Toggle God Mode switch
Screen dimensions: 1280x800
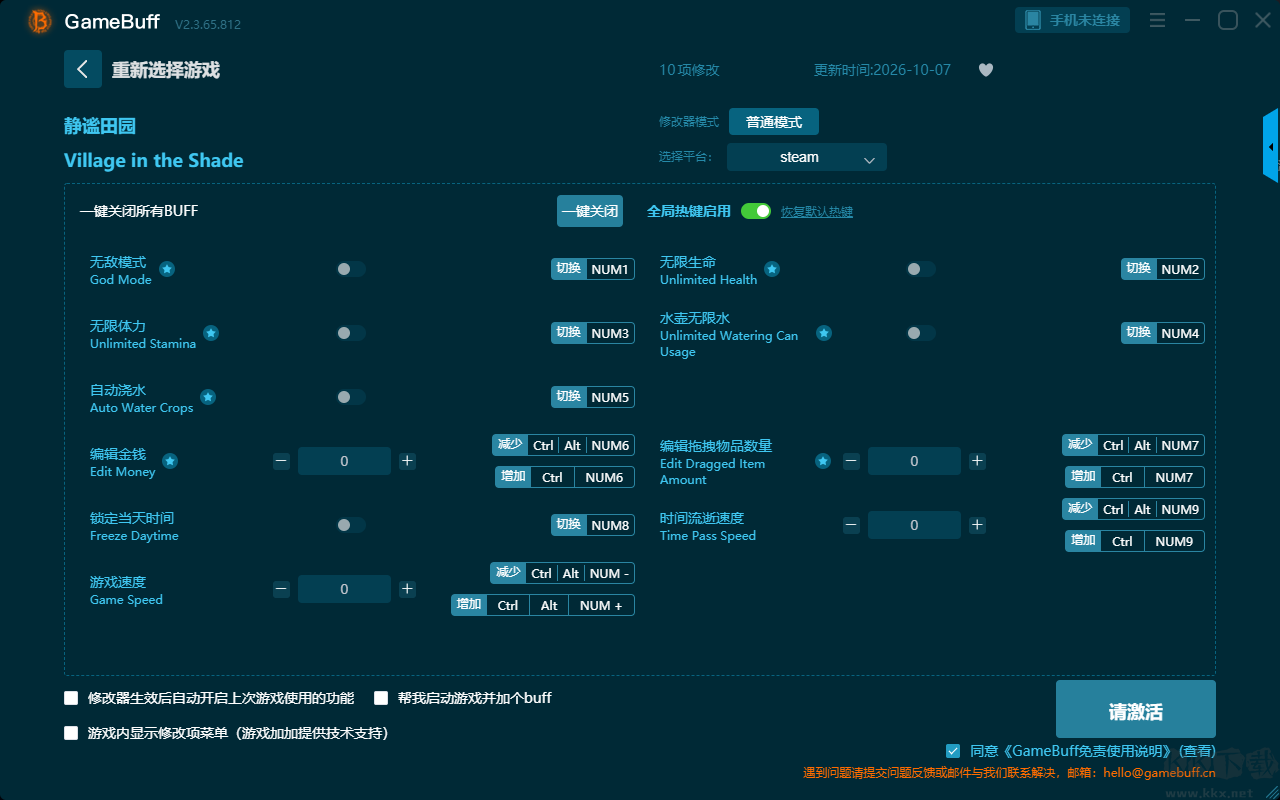pos(351,269)
